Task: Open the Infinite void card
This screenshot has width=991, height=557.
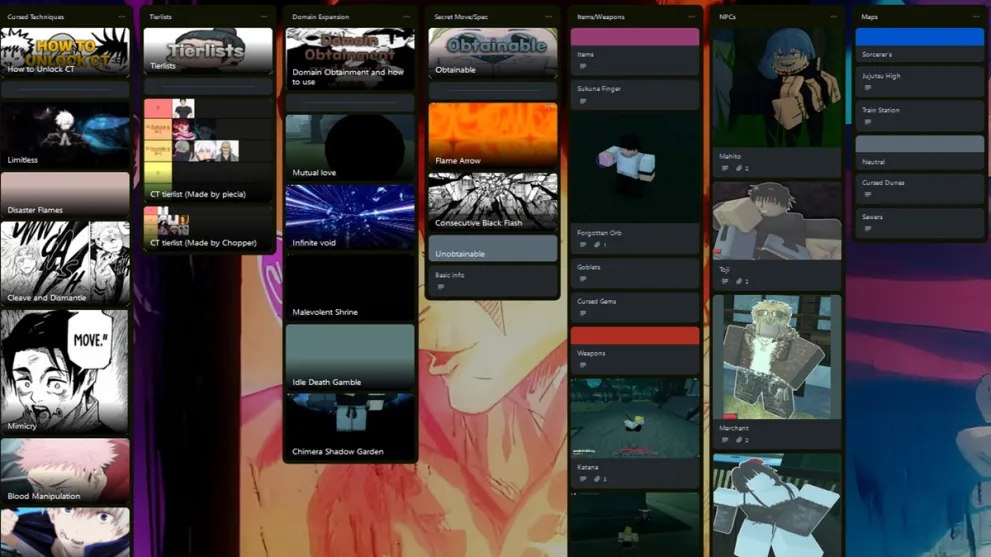Action: [x=349, y=218]
